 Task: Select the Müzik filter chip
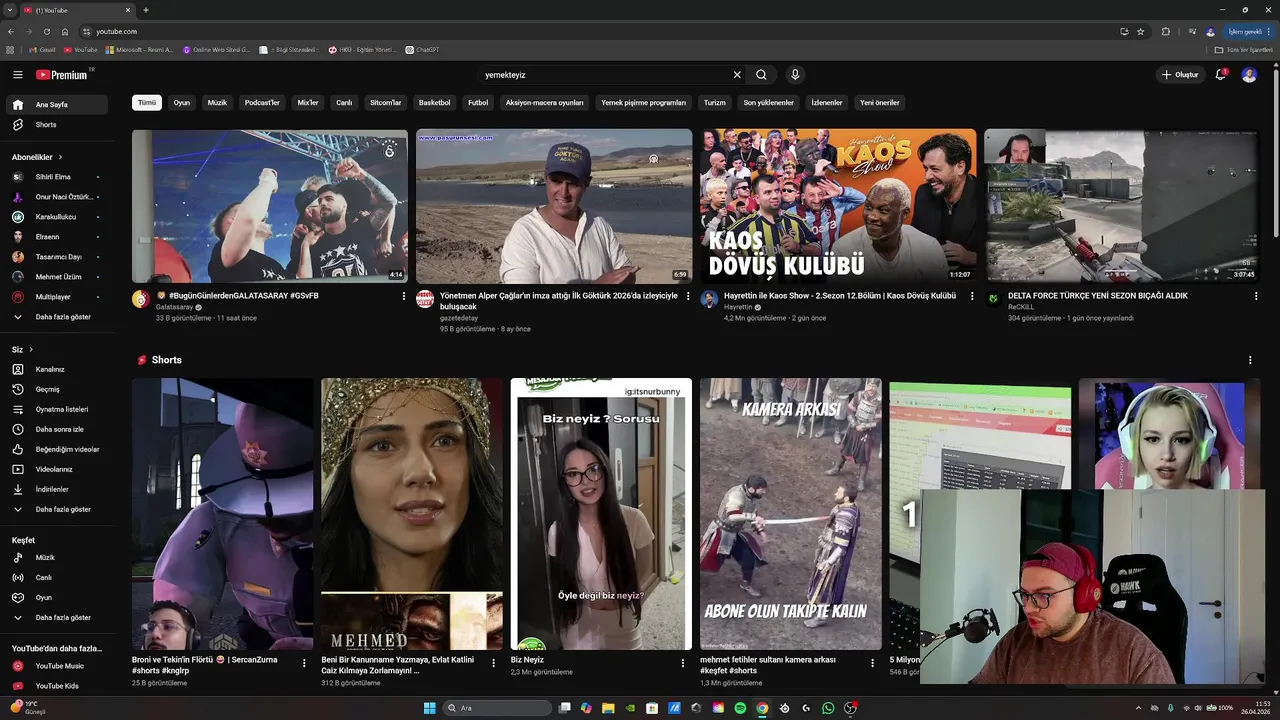[x=217, y=102]
